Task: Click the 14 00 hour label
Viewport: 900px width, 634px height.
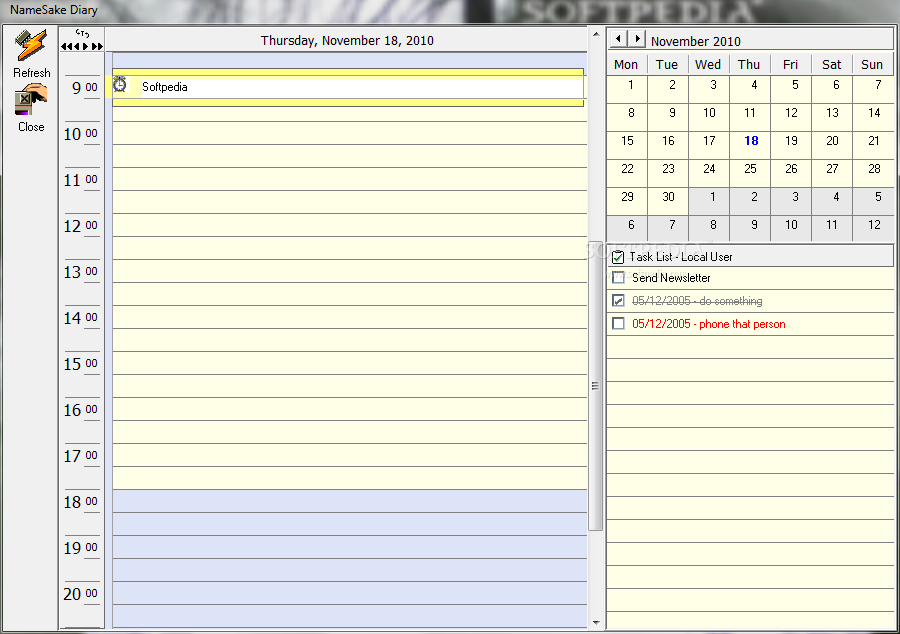Action: pyautogui.click(x=80, y=318)
